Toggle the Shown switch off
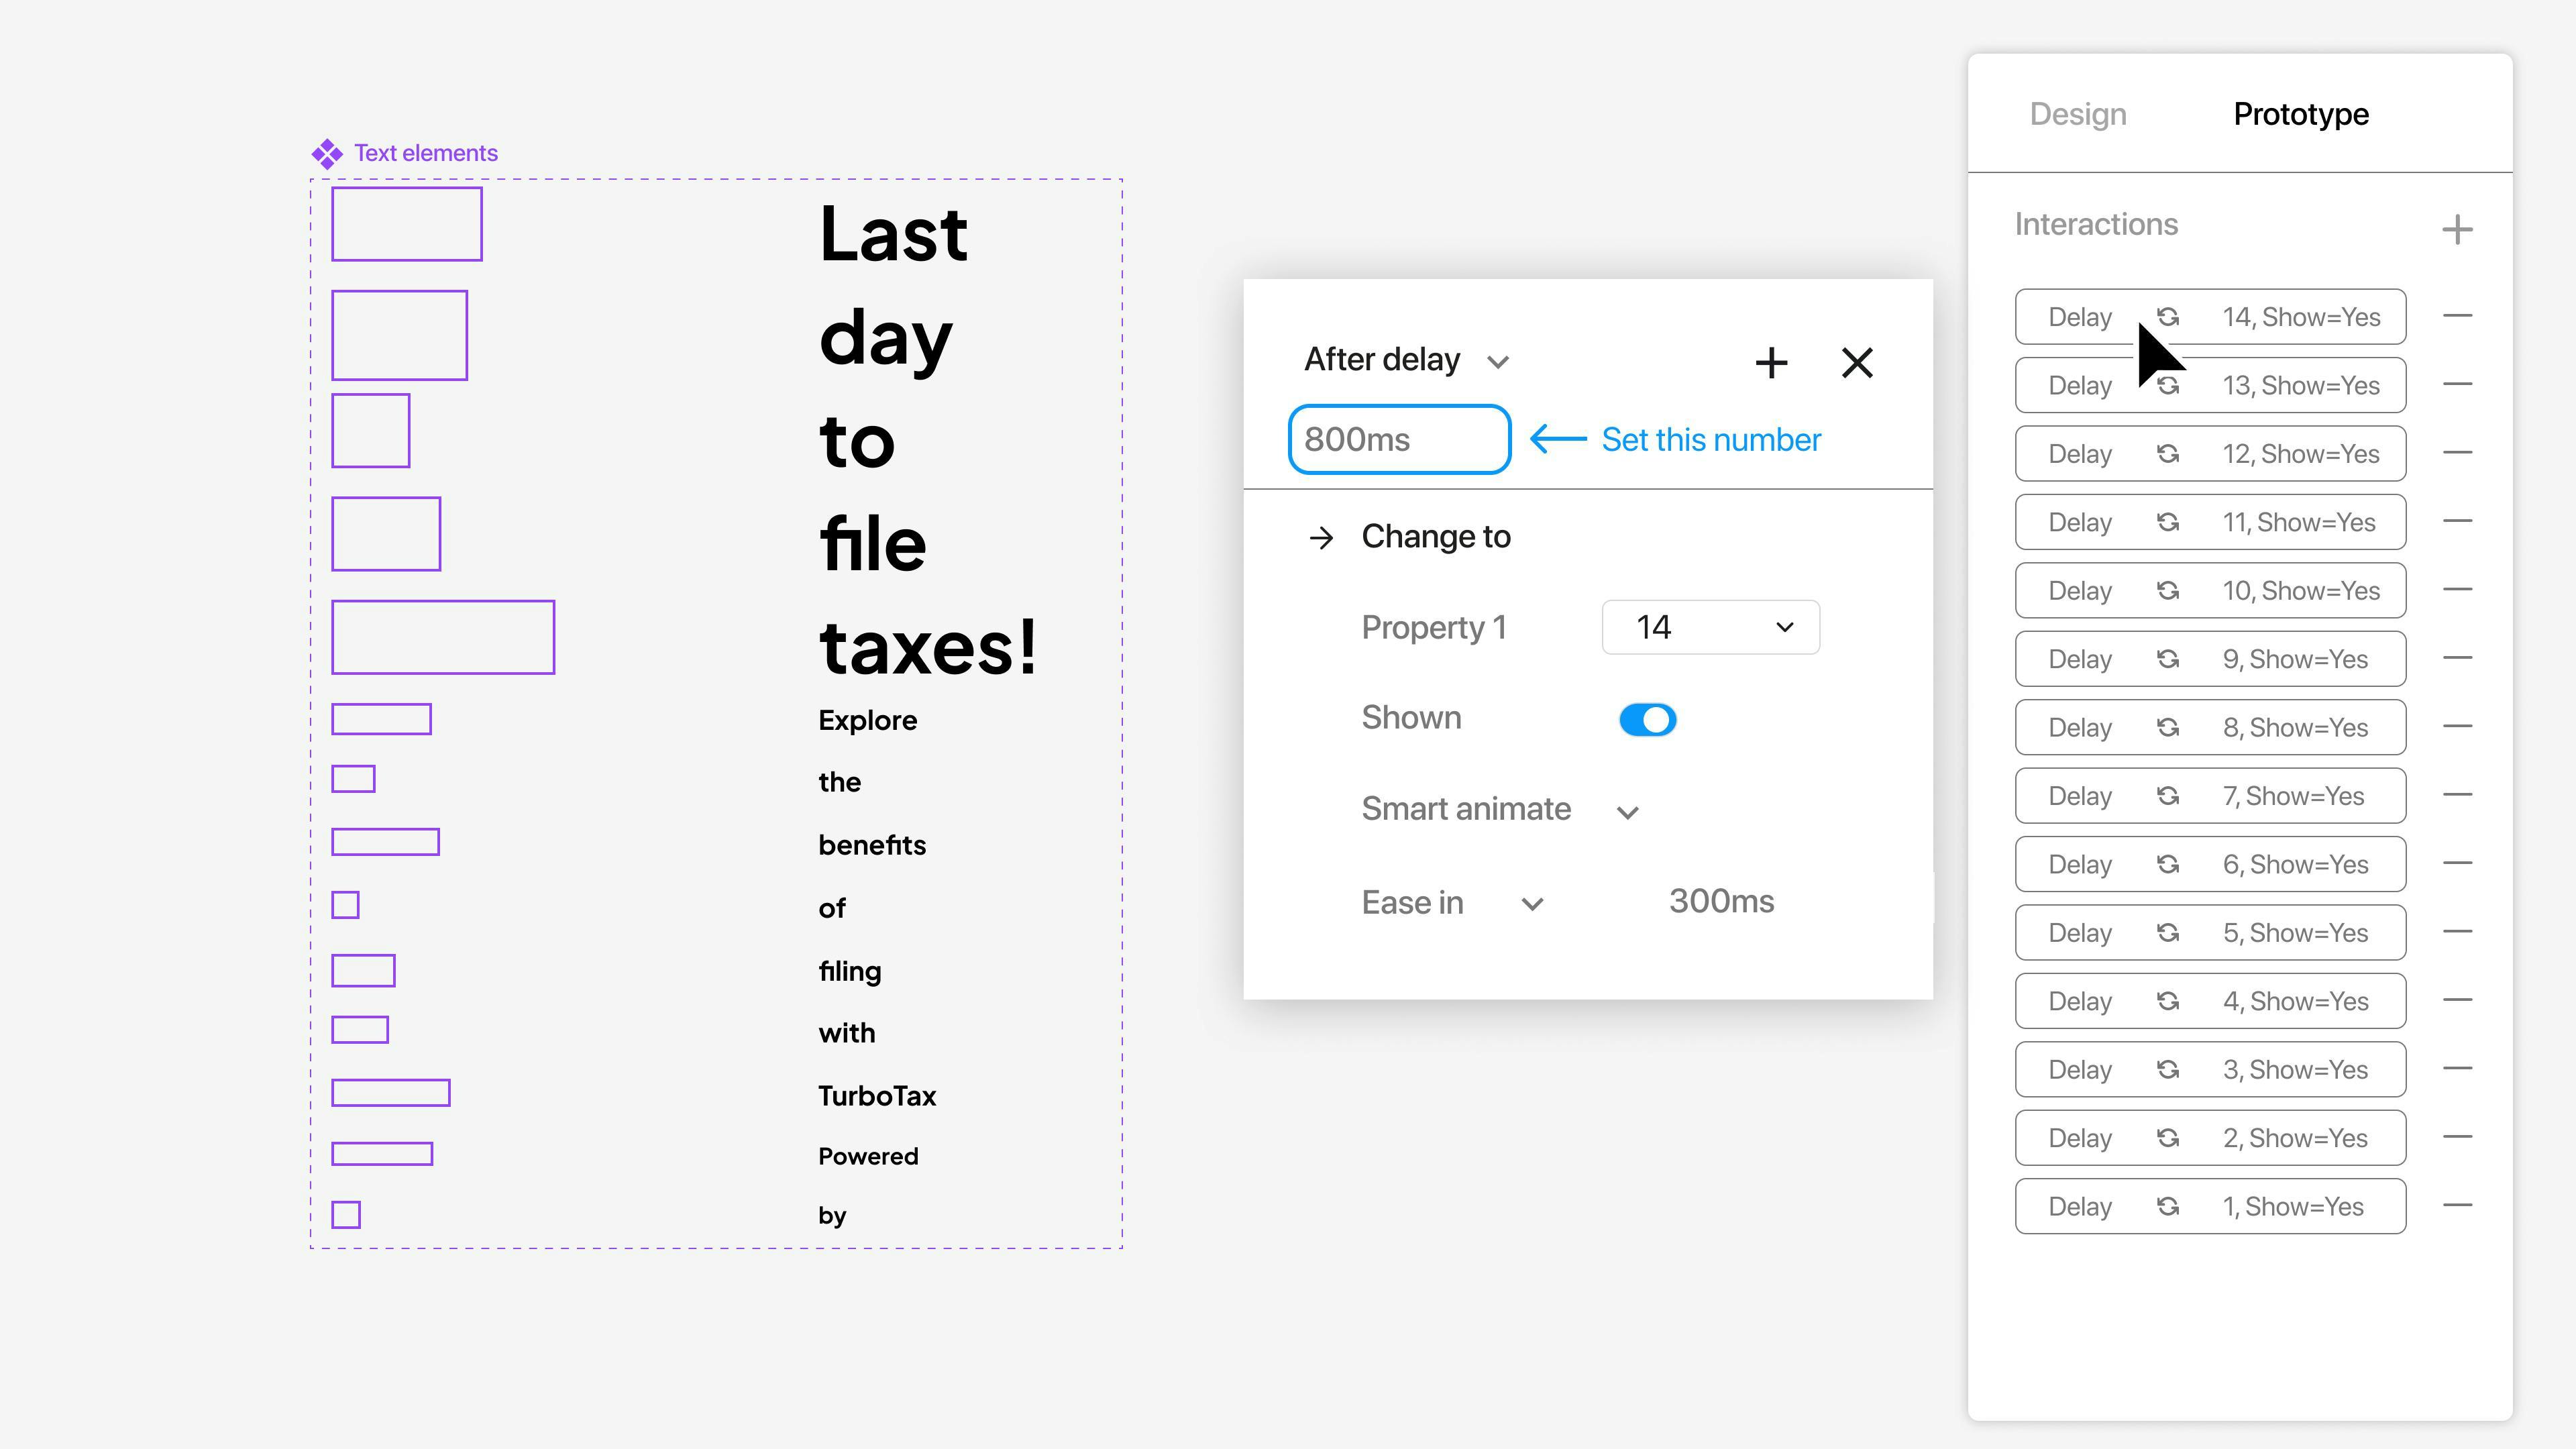The width and height of the screenshot is (2576, 1449). [1647, 720]
